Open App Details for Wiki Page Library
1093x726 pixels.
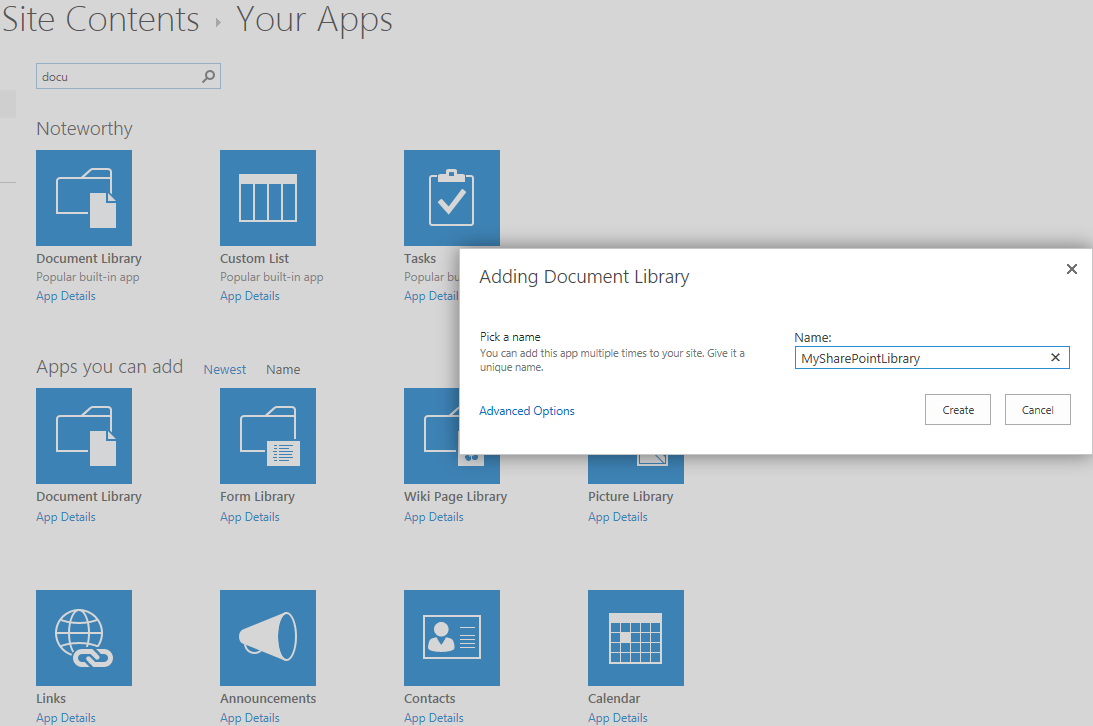point(434,517)
